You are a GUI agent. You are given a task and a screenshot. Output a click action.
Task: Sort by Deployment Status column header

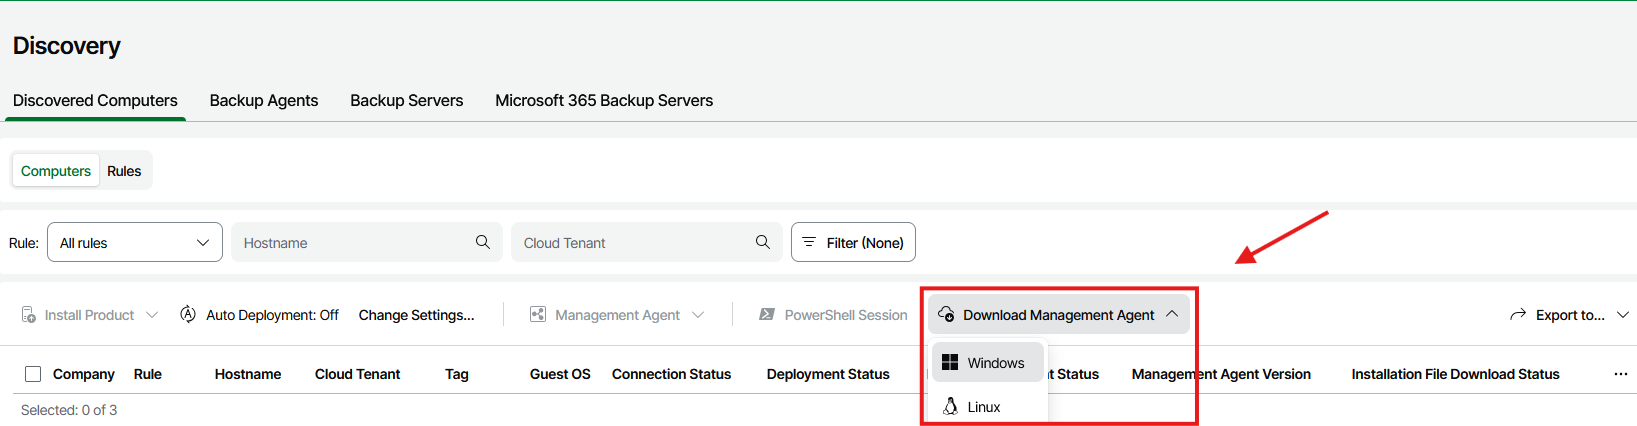[828, 374]
